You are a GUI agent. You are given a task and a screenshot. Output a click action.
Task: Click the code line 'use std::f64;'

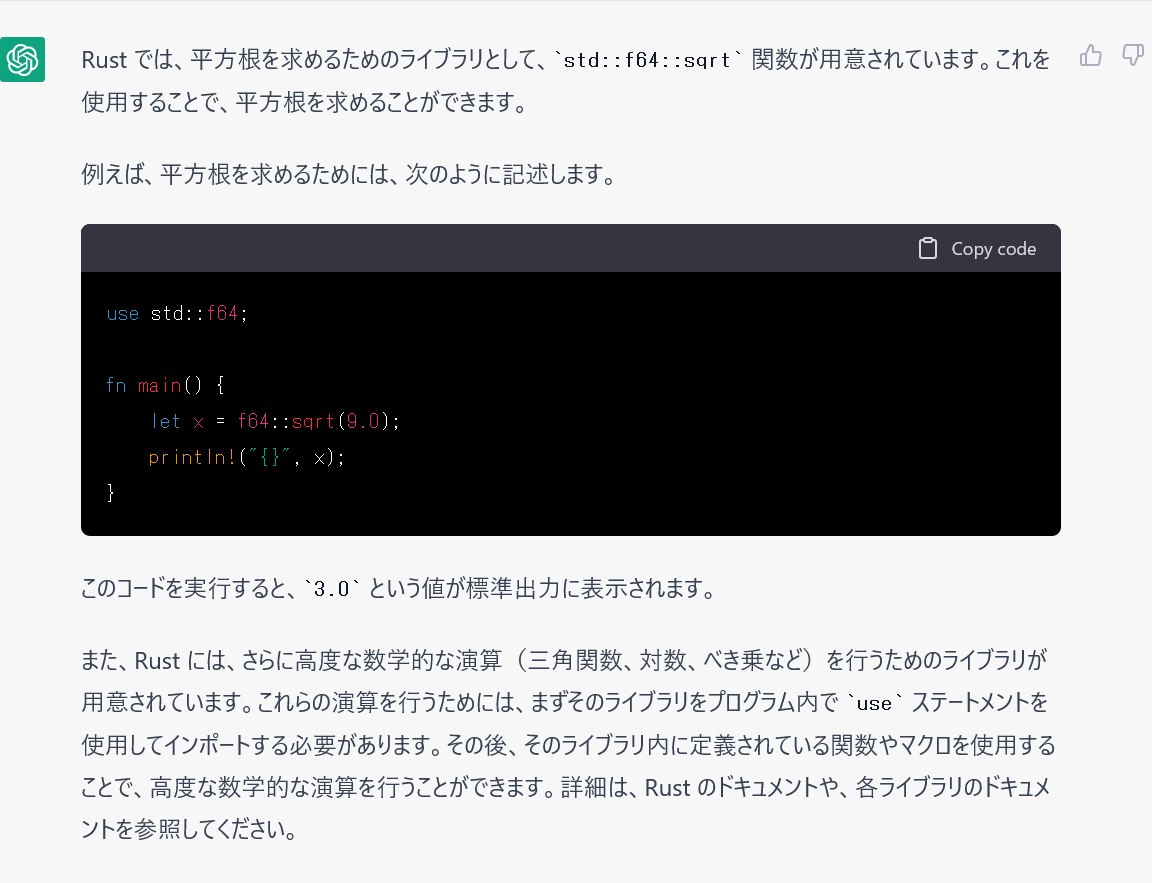[177, 314]
